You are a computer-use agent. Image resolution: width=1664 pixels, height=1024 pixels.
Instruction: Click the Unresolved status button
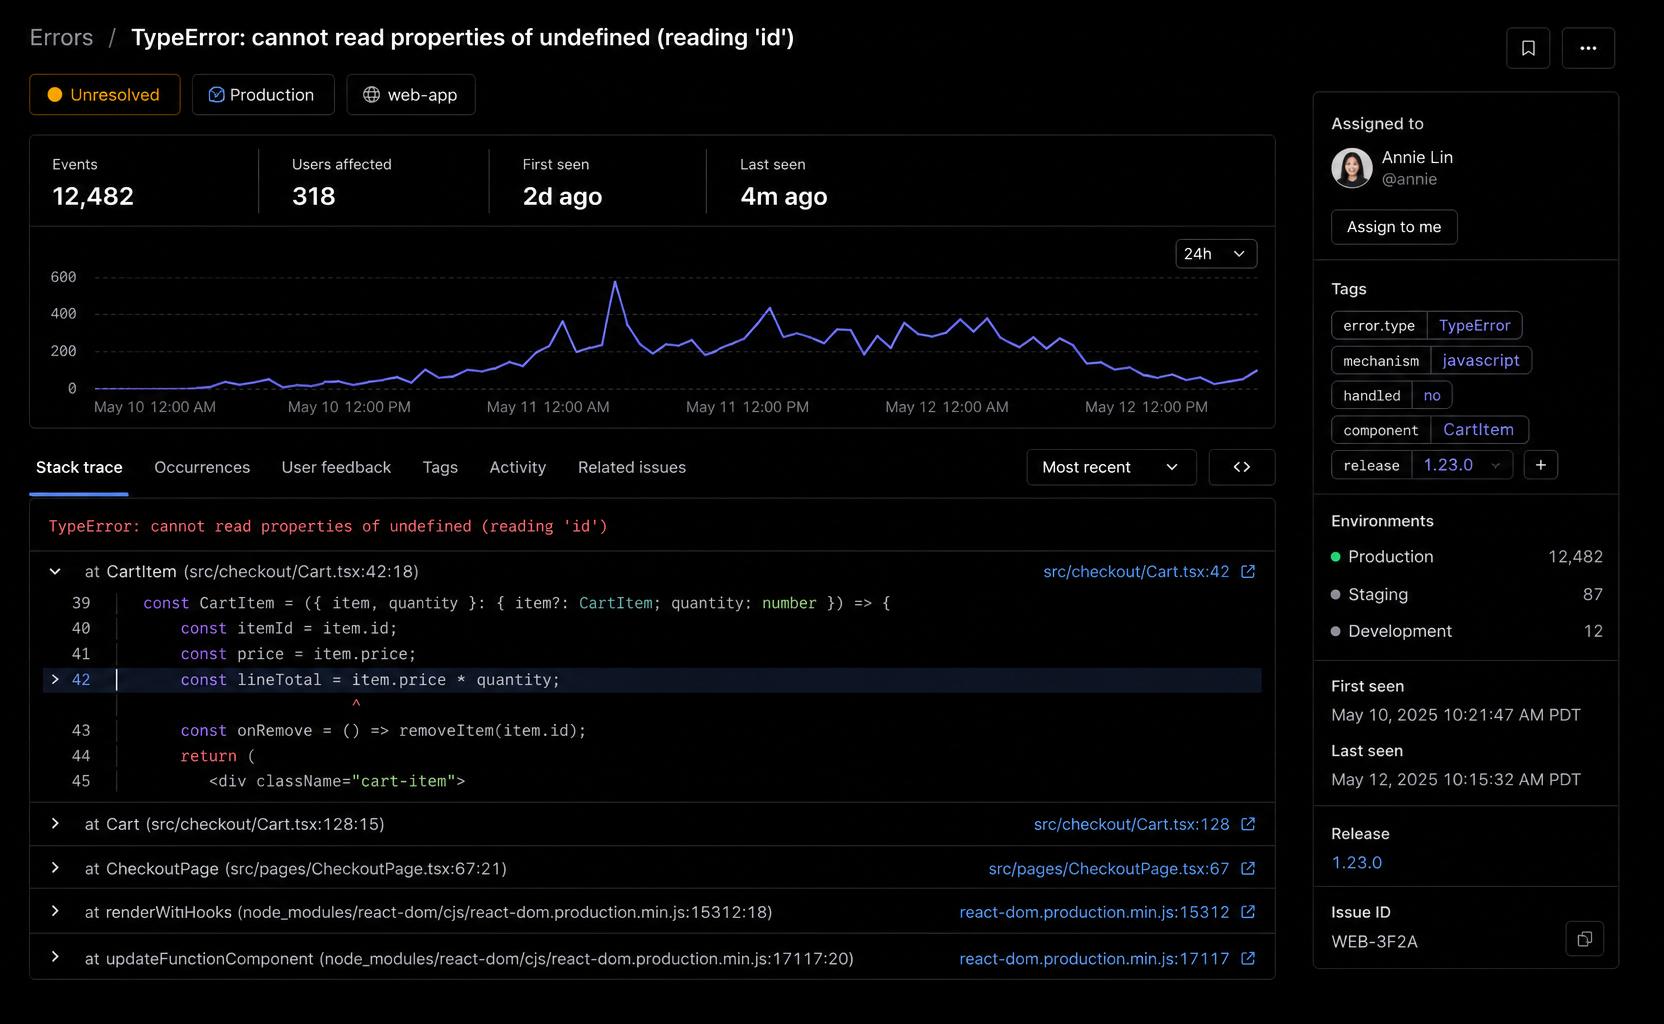(x=105, y=95)
